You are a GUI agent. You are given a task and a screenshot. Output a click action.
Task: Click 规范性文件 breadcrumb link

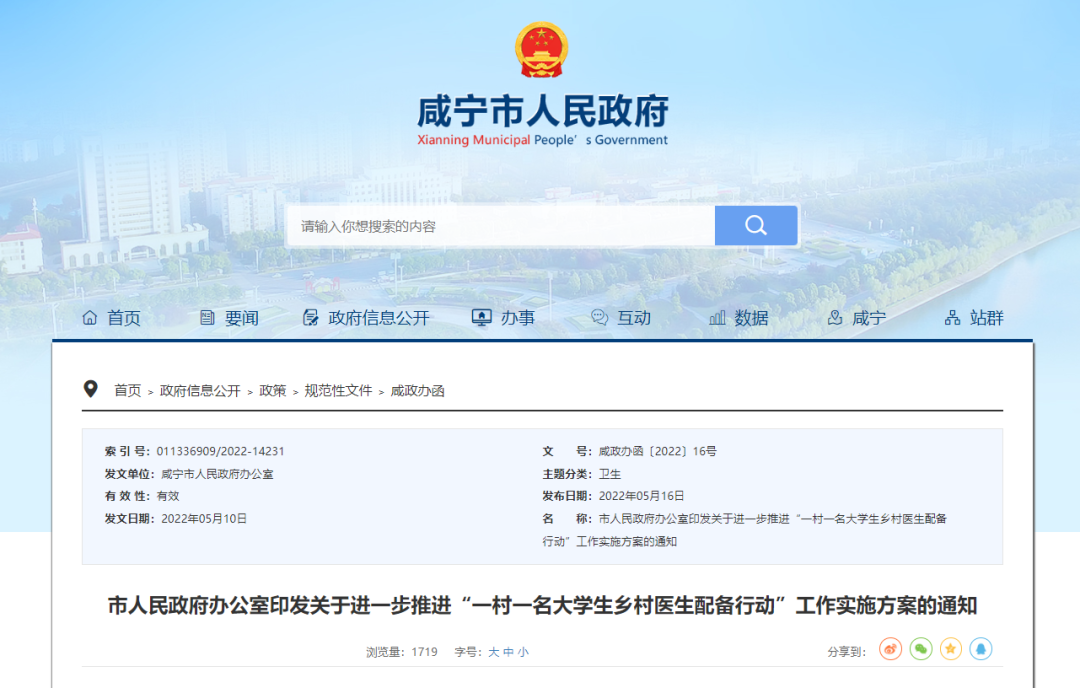338,391
